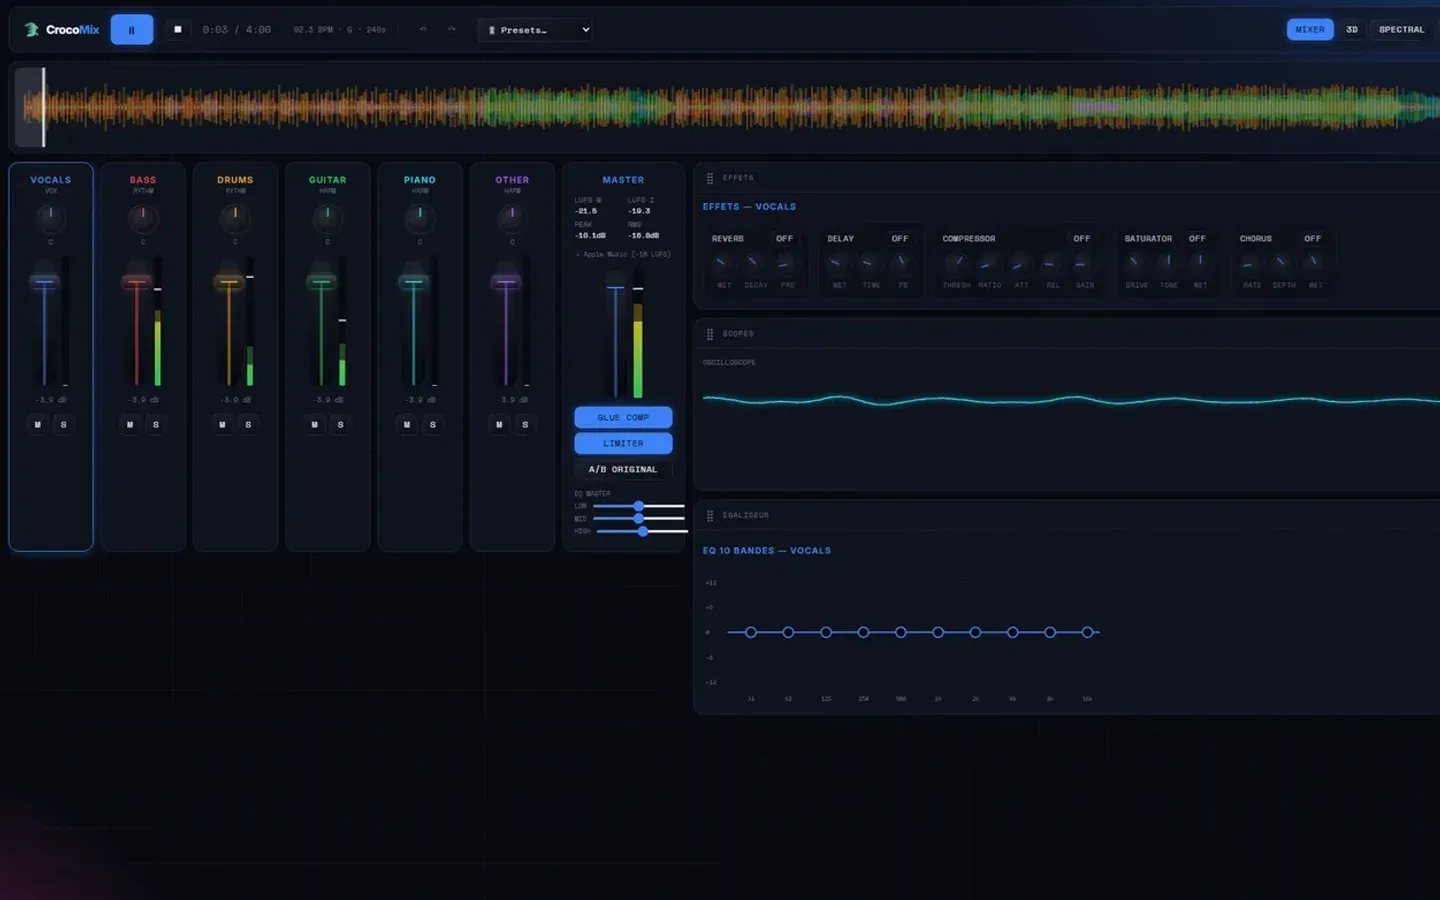Solo the GUITAR channel
The image size is (1440, 900).
click(x=340, y=425)
